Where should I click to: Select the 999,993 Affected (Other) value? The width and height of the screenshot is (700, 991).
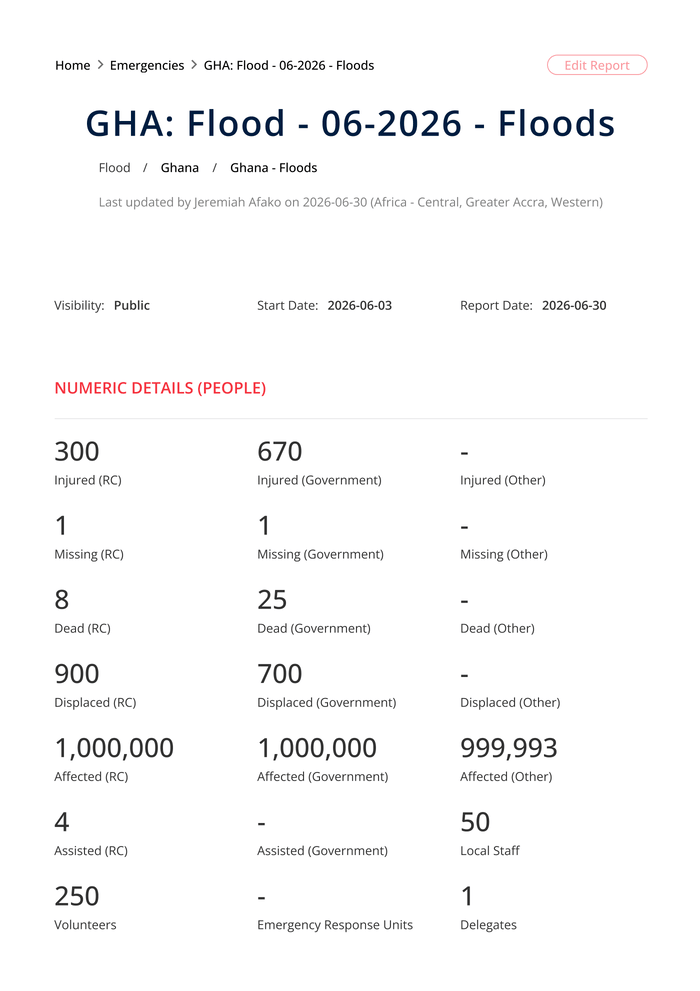click(x=509, y=748)
